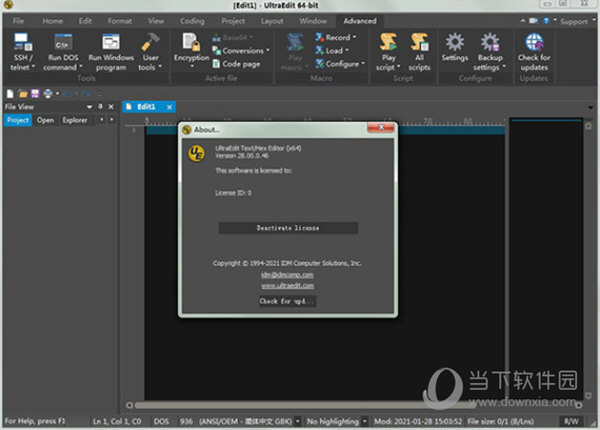Open the tab list dropdown at the editor's right edge
600x430 pixels.
click(591, 107)
